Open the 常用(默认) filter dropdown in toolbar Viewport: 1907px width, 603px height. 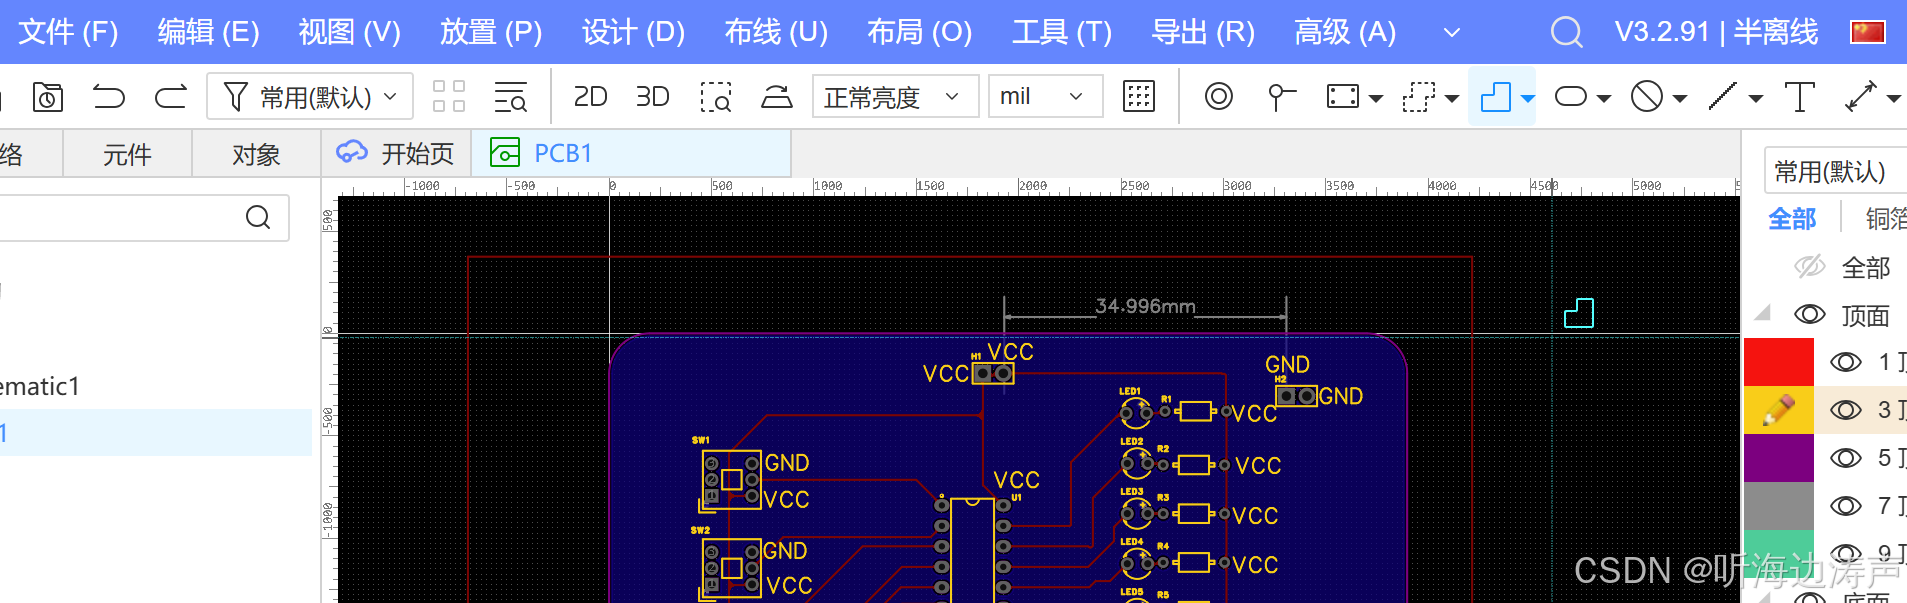[x=310, y=97]
